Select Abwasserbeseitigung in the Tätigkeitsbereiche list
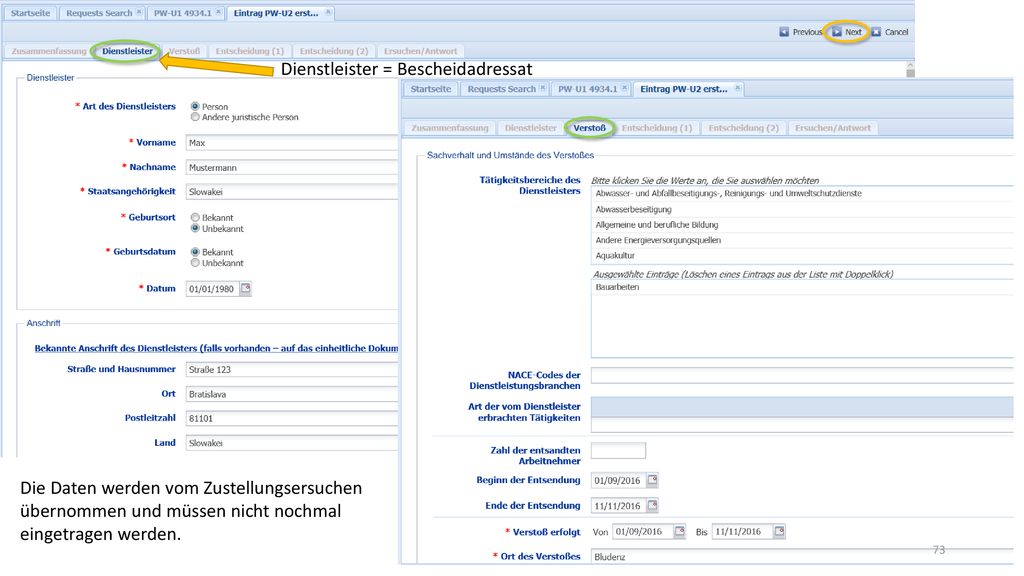1024x576 pixels. click(x=802, y=209)
